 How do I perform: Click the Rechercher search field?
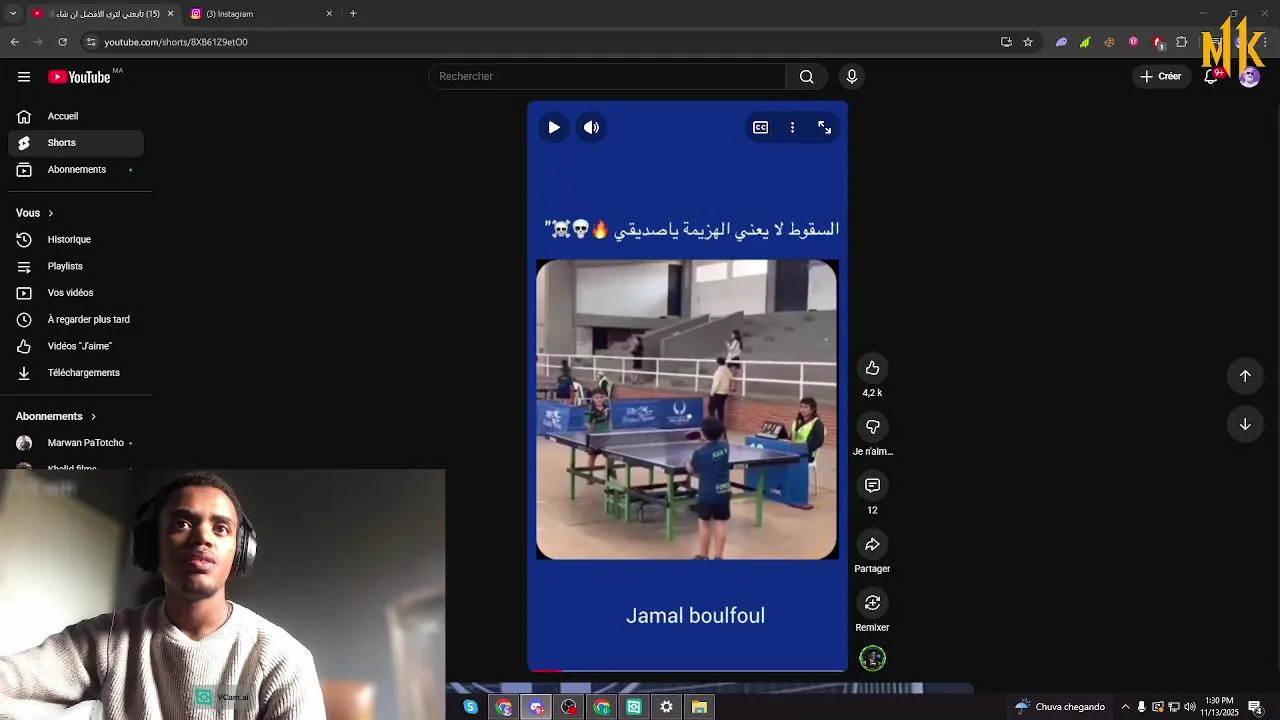click(607, 77)
